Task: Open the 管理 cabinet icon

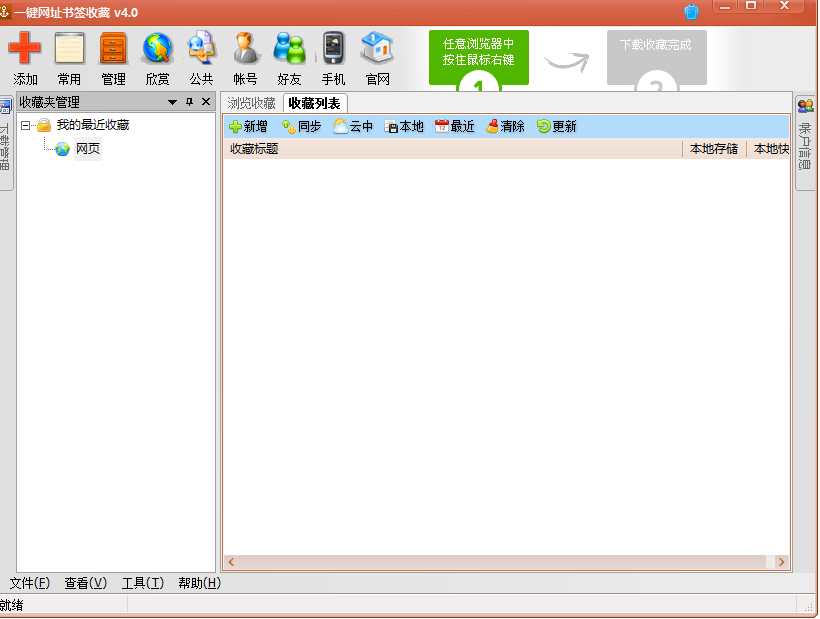Action: coord(113,49)
